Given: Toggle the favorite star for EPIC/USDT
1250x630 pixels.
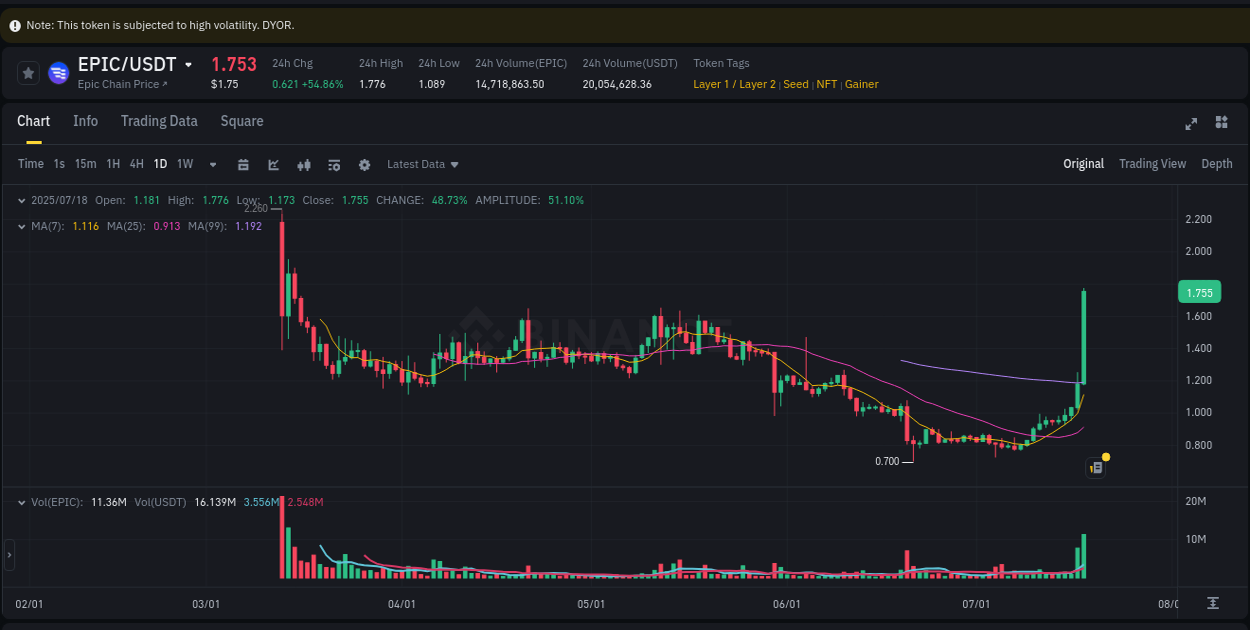Looking at the screenshot, I should click(28, 72).
